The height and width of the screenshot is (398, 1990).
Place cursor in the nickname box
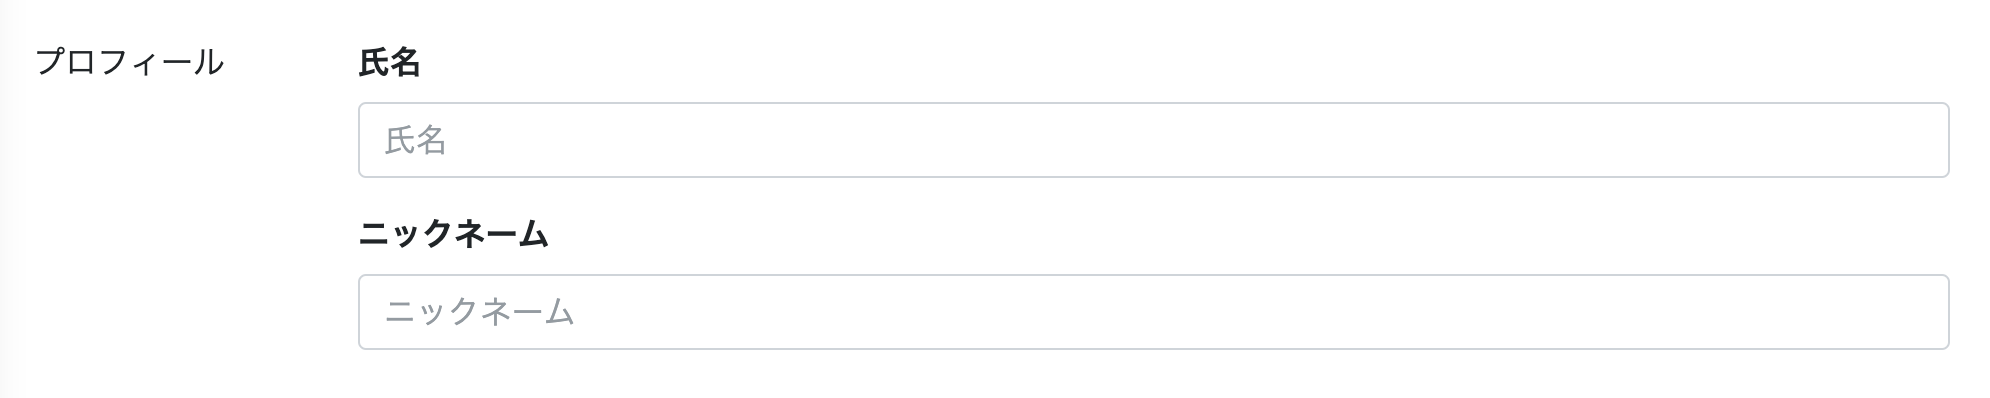(x=1153, y=312)
